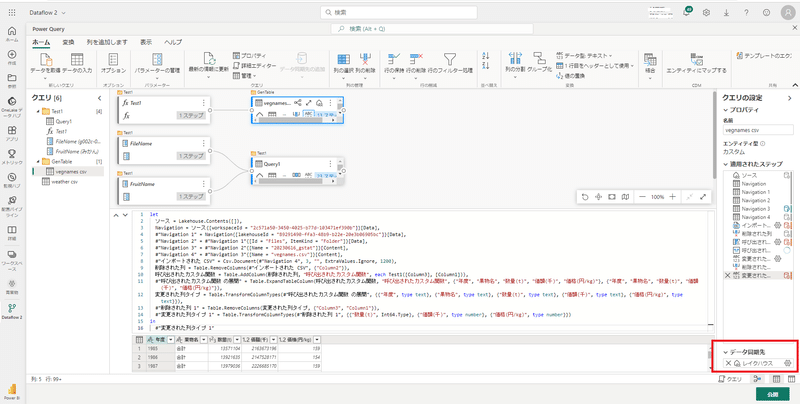800x404 pixels.
Task: Zoom out the diagram with the minus
Action: 642,196
